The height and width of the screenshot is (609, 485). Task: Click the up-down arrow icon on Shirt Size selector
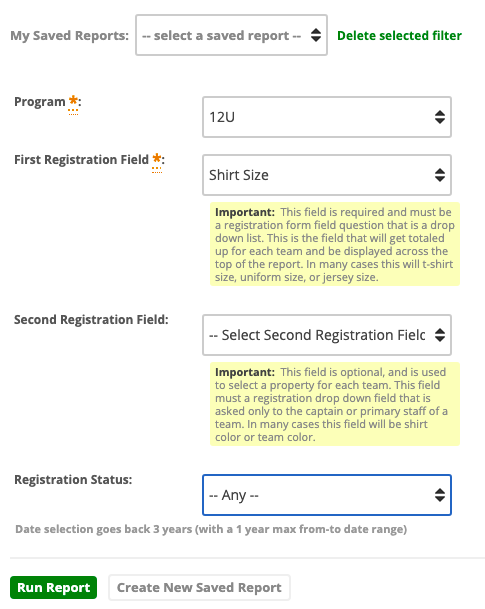[440, 175]
